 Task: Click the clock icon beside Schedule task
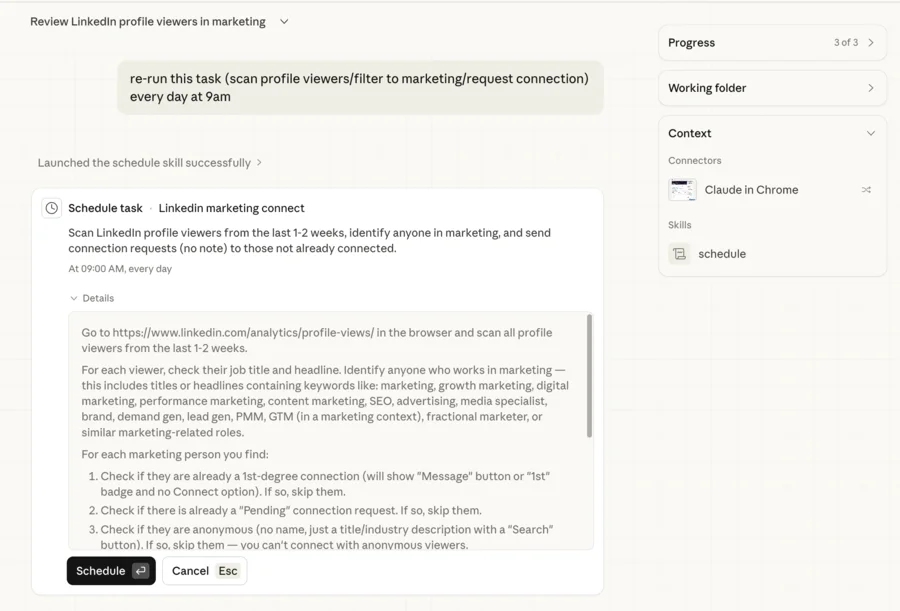50,207
